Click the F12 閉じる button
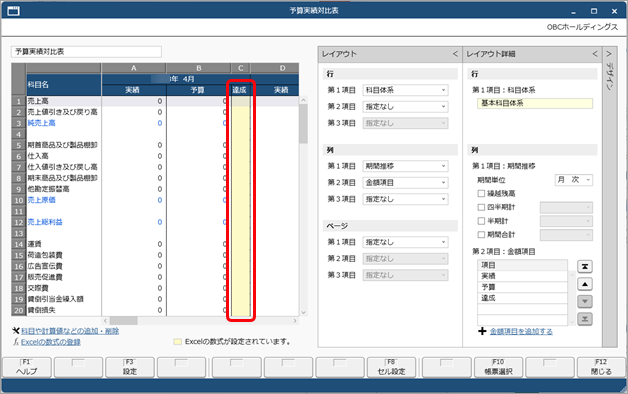This screenshot has height=394, width=628. [601, 367]
